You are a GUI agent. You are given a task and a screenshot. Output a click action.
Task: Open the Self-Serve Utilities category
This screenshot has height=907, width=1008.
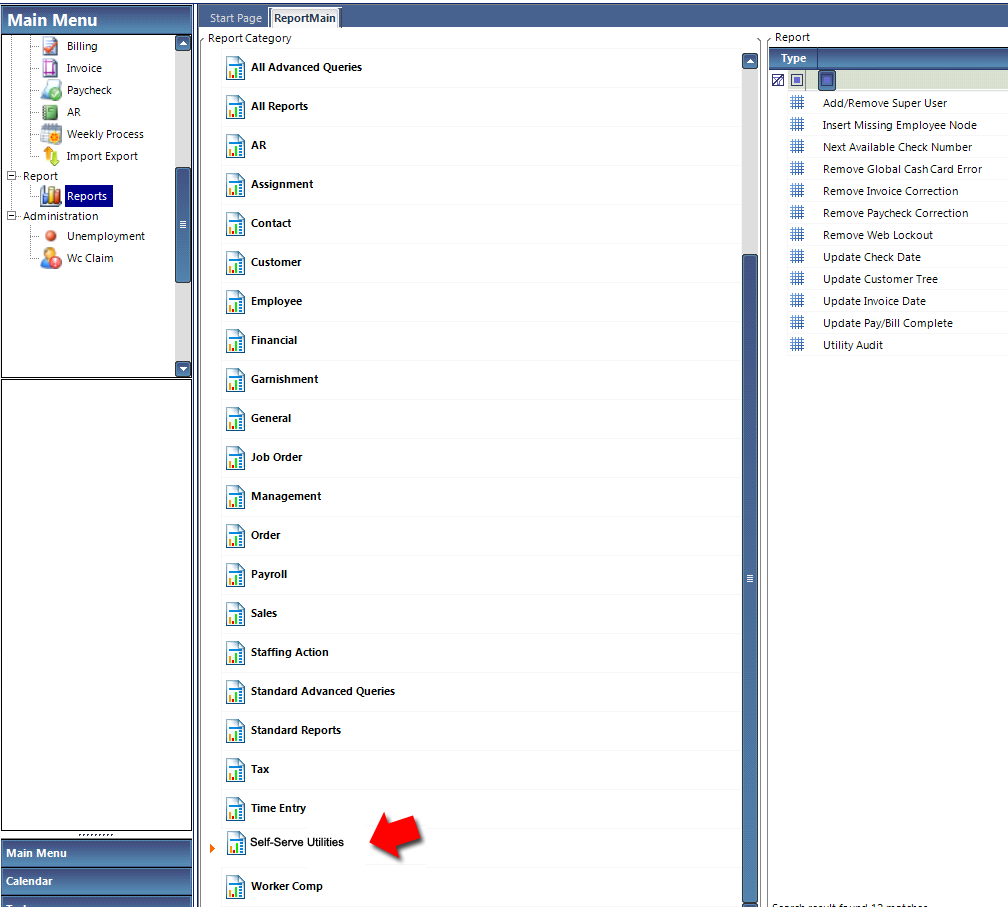(296, 843)
